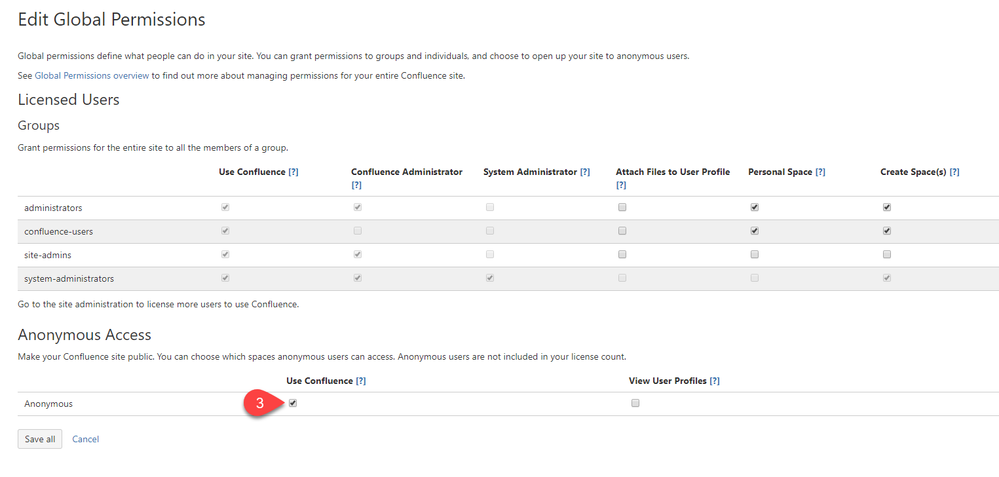Open help for View User Profiles column

tap(714, 381)
